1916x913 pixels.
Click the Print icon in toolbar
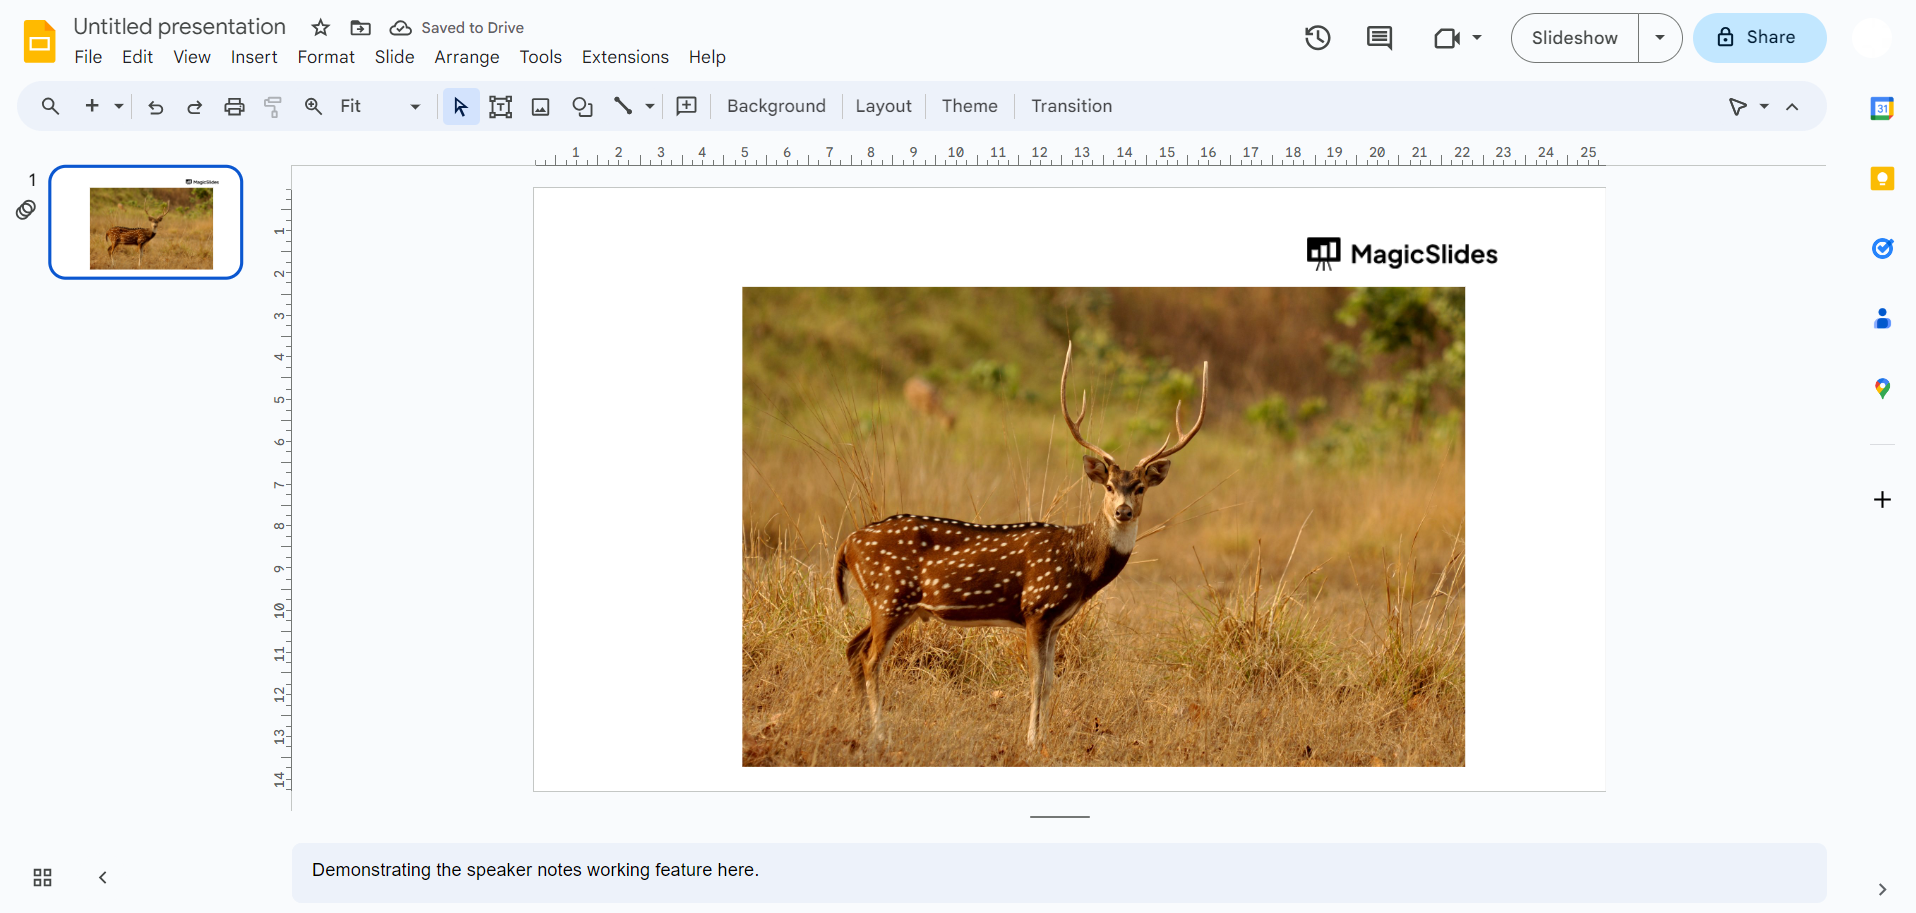pyautogui.click(x=234, y=107)
